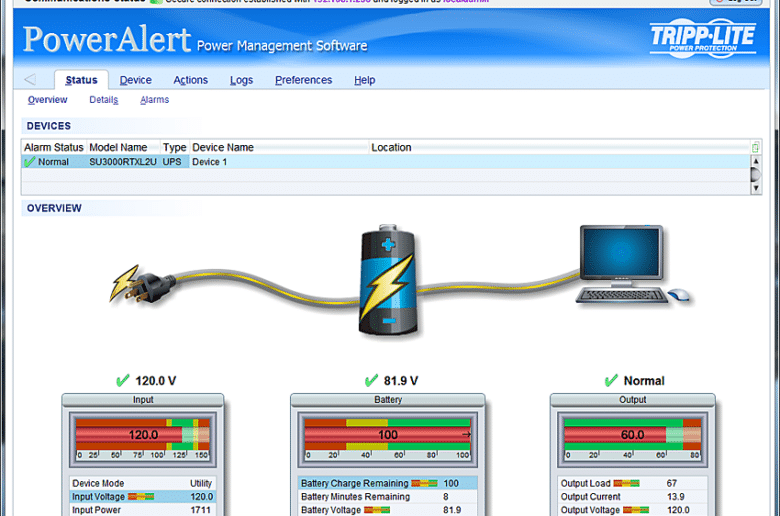Select the Output Voltage 120.0 row
780x516 pixels.
632,510
